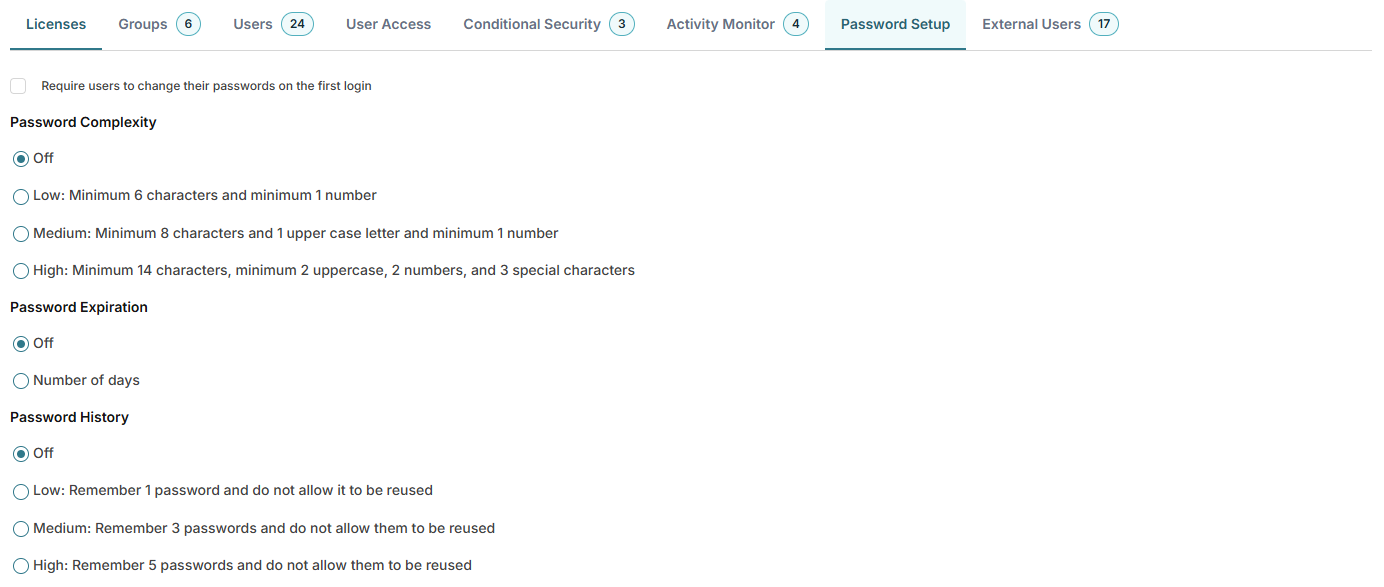Screen dimensions: 1384x587
Task: Select Number of days expiration option
Action: coord(21,381)
